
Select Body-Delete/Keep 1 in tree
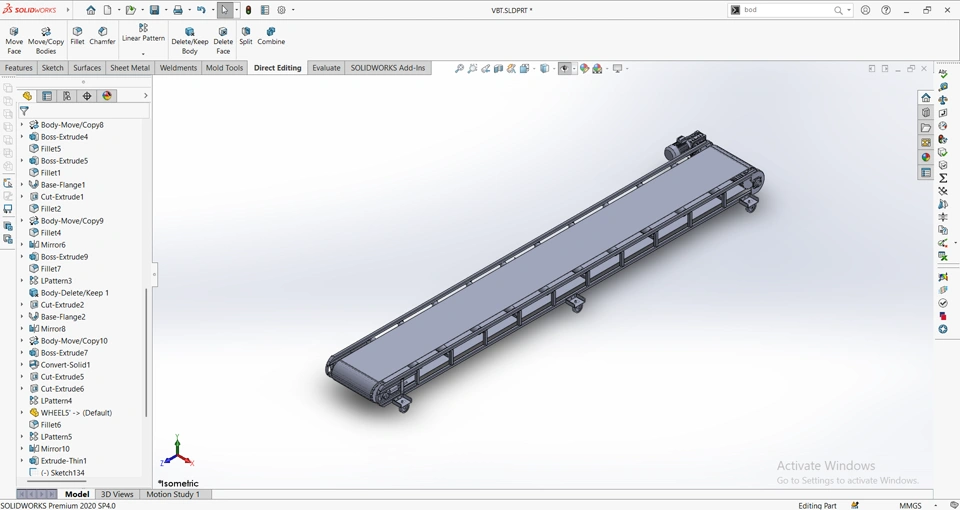75,293
